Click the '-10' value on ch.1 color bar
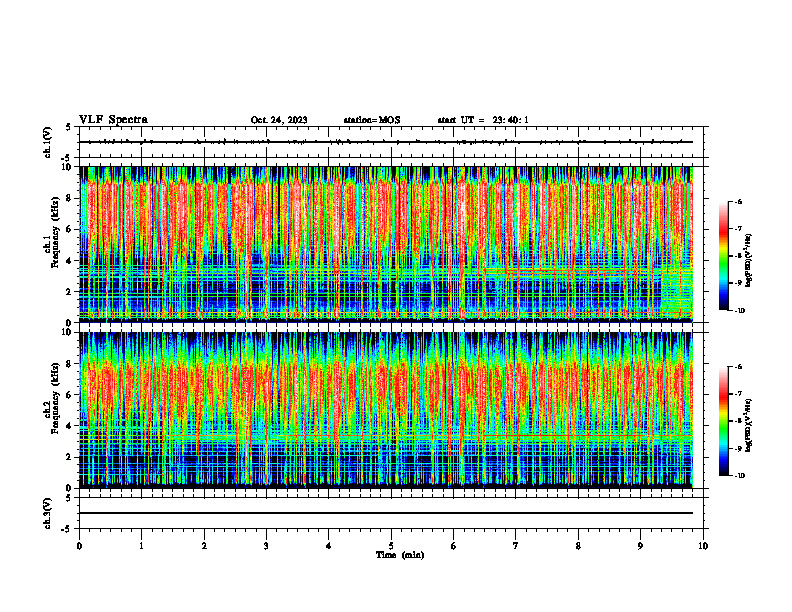The width and height of the screenshot is (792, 612). tap(739, 311)
